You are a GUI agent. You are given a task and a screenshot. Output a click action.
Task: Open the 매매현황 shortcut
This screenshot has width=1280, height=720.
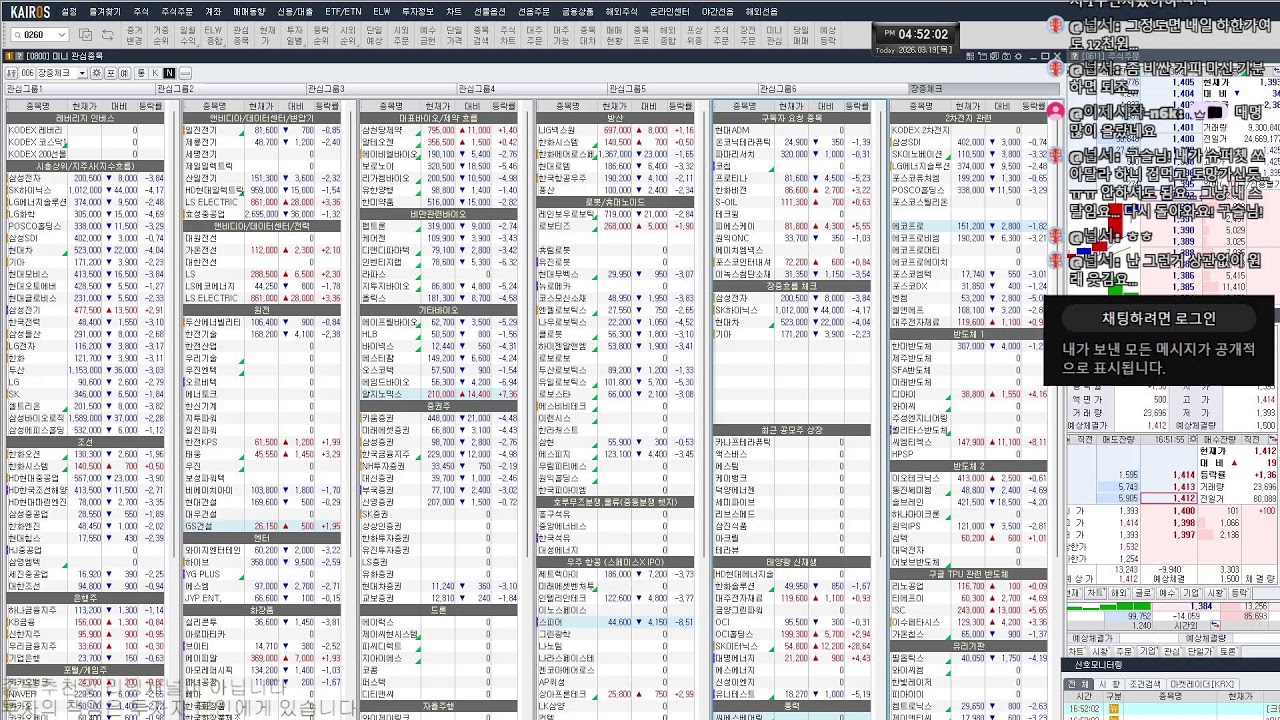pyautogui.click(x=614, y=36)
